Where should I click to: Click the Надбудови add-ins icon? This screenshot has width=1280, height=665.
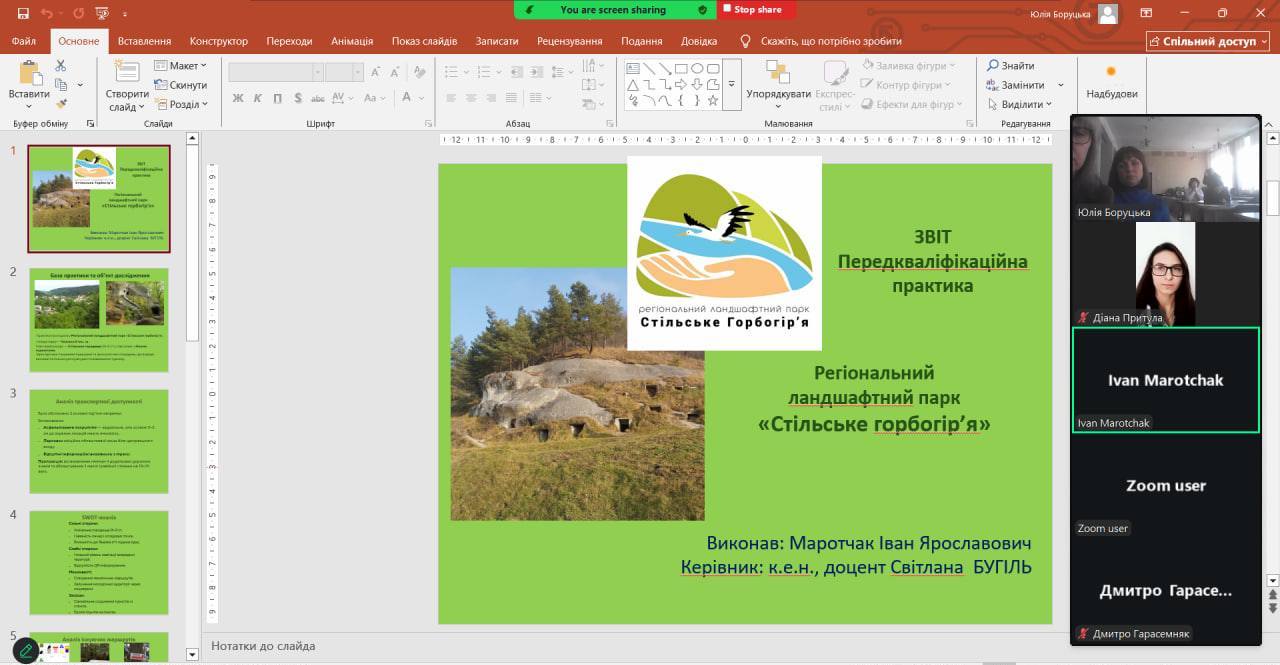(1111, 72)
